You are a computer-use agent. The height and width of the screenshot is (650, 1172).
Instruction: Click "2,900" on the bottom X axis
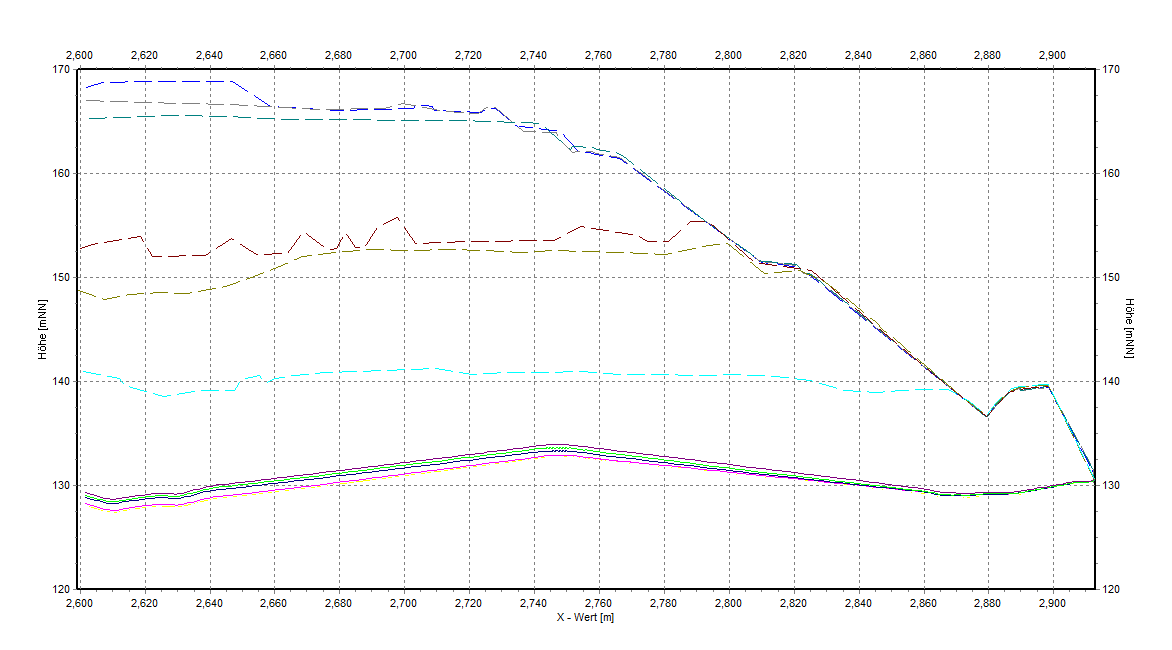1052,603
